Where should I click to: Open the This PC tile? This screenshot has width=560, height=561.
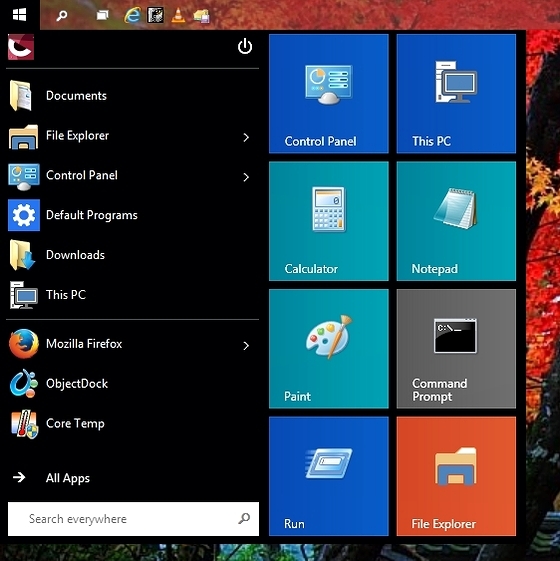(x=456, y=94)
